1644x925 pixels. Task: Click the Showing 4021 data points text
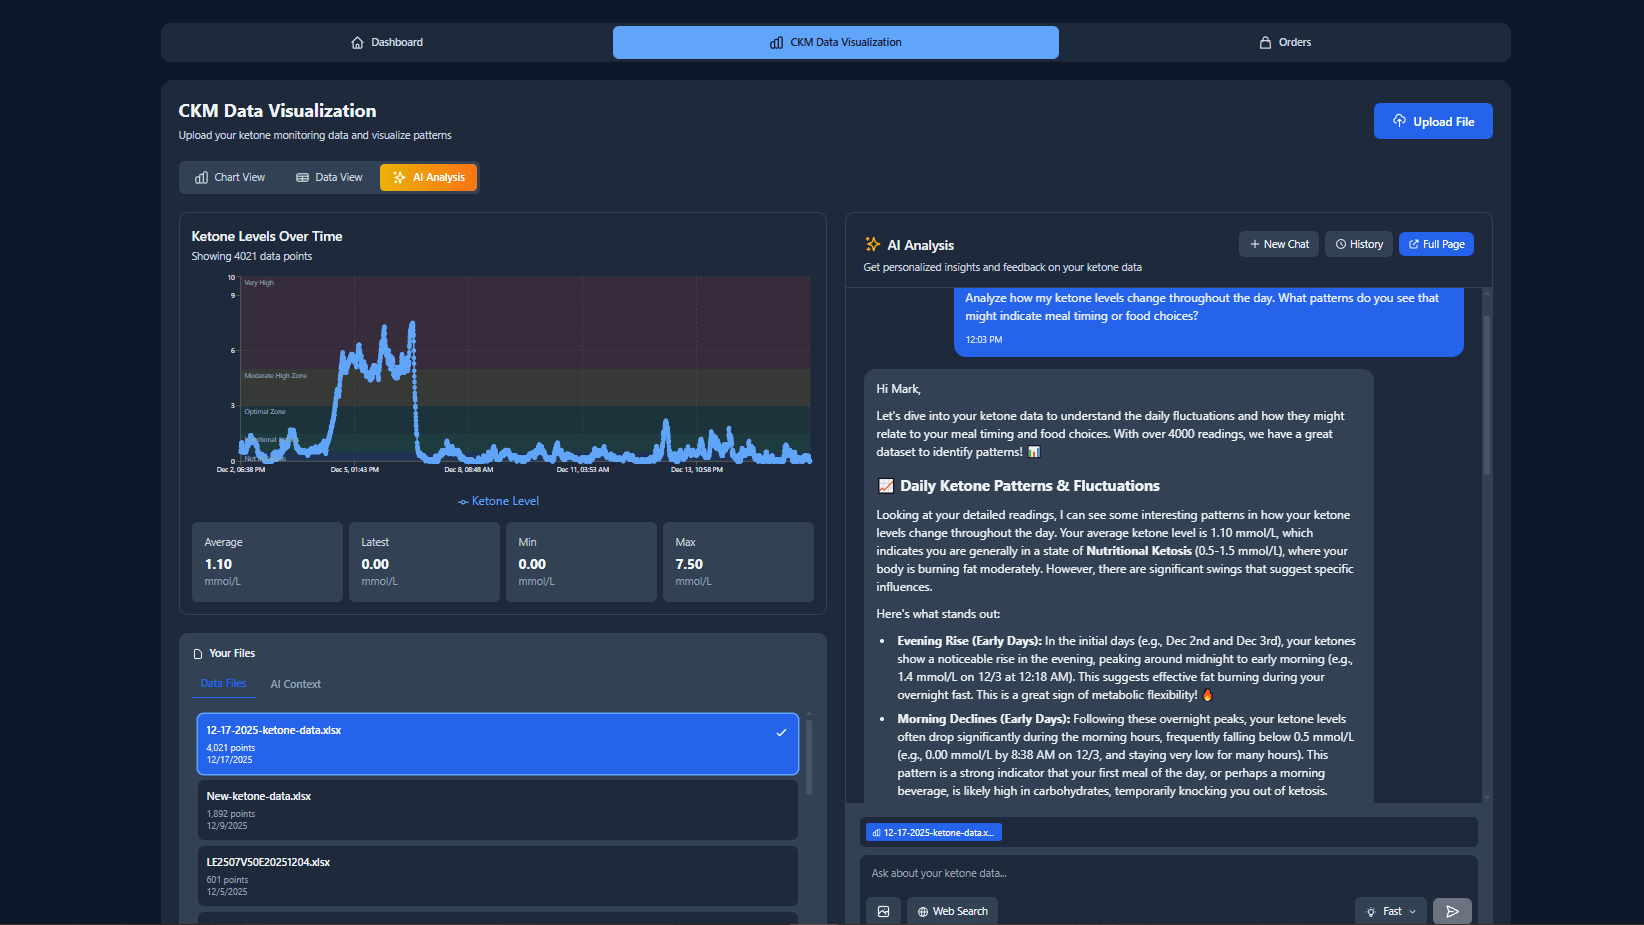(x=252, y=256)
